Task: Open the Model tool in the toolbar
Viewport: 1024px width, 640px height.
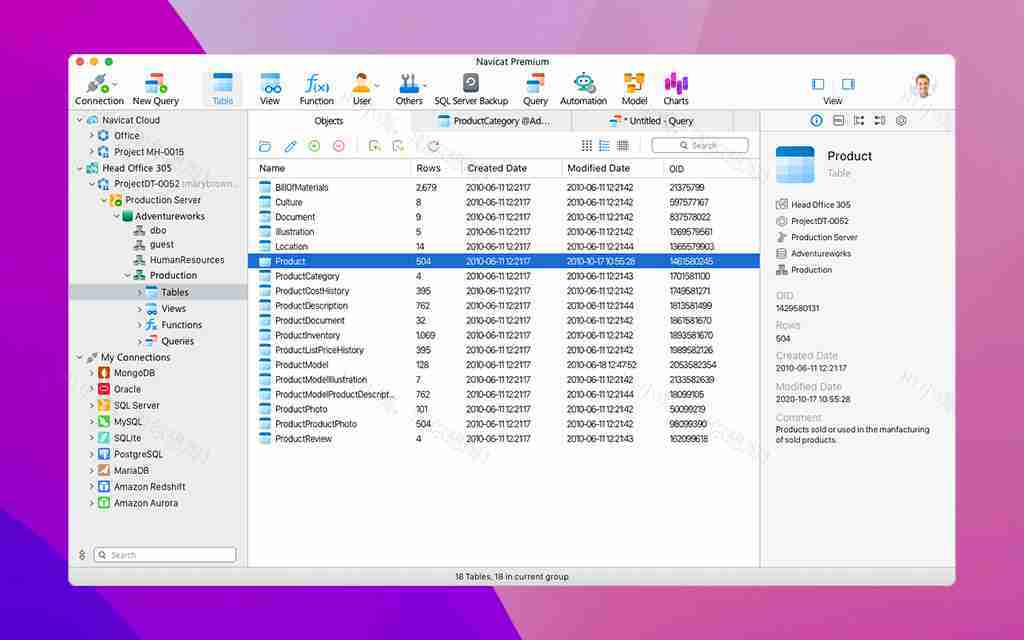Action: point(632,87)
